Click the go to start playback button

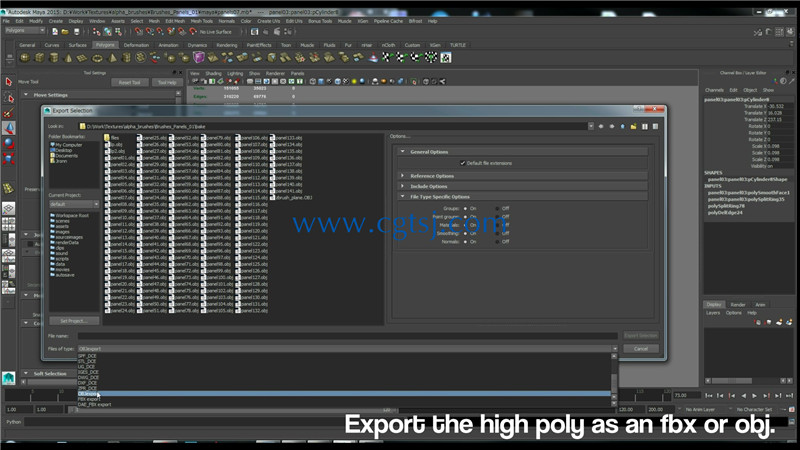[708, 395]
